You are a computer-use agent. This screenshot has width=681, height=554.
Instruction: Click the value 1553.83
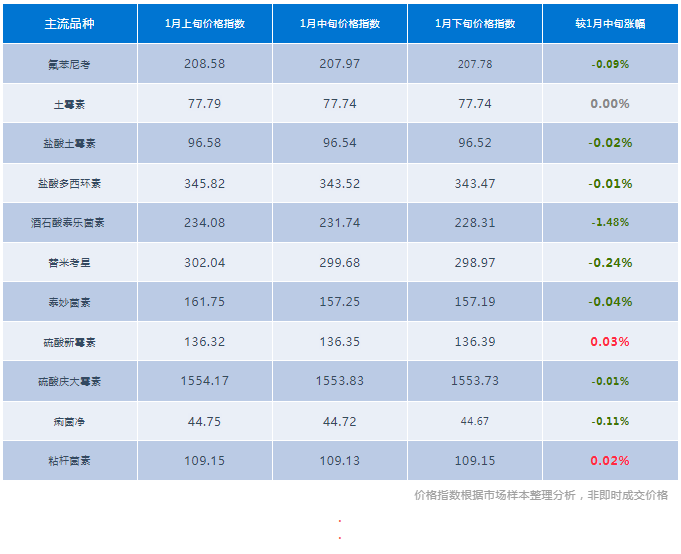340,381
